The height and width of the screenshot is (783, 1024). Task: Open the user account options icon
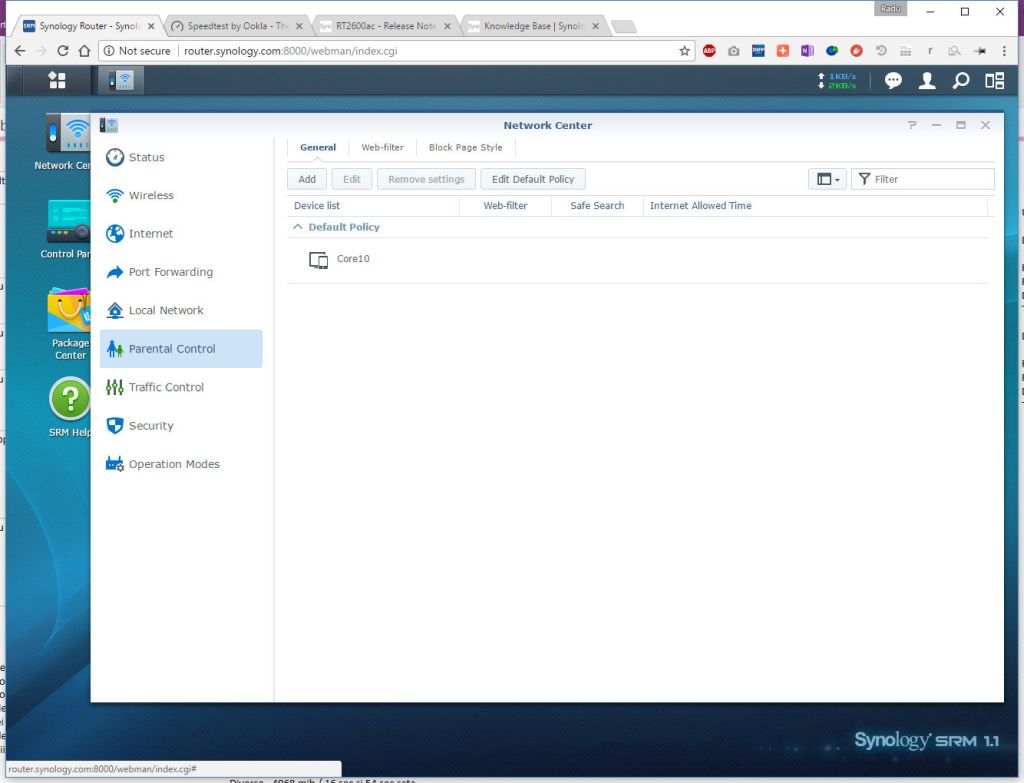point(927,81)
